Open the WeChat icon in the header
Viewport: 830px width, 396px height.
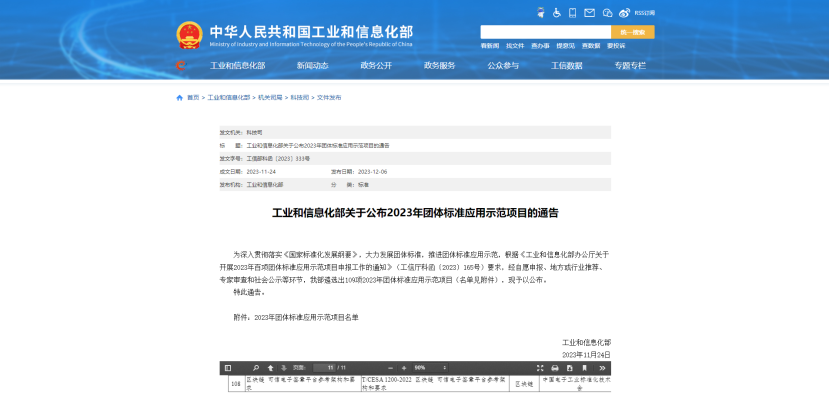(x=608, y=13)
